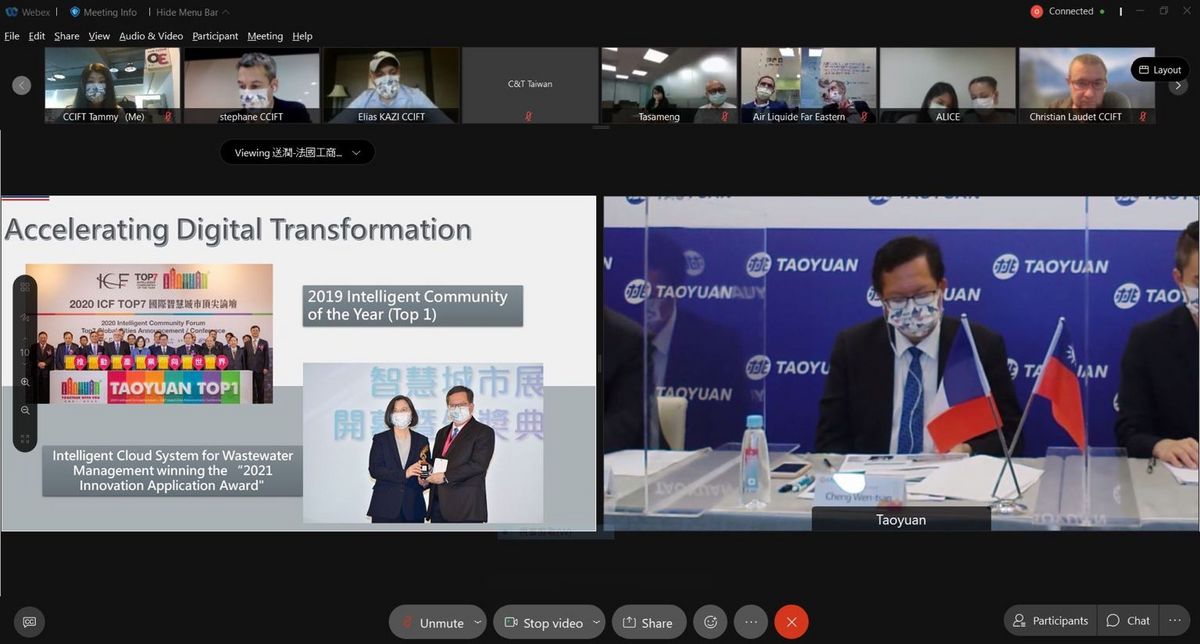
Task: Click the Layout button
Action: point(1159,70)
